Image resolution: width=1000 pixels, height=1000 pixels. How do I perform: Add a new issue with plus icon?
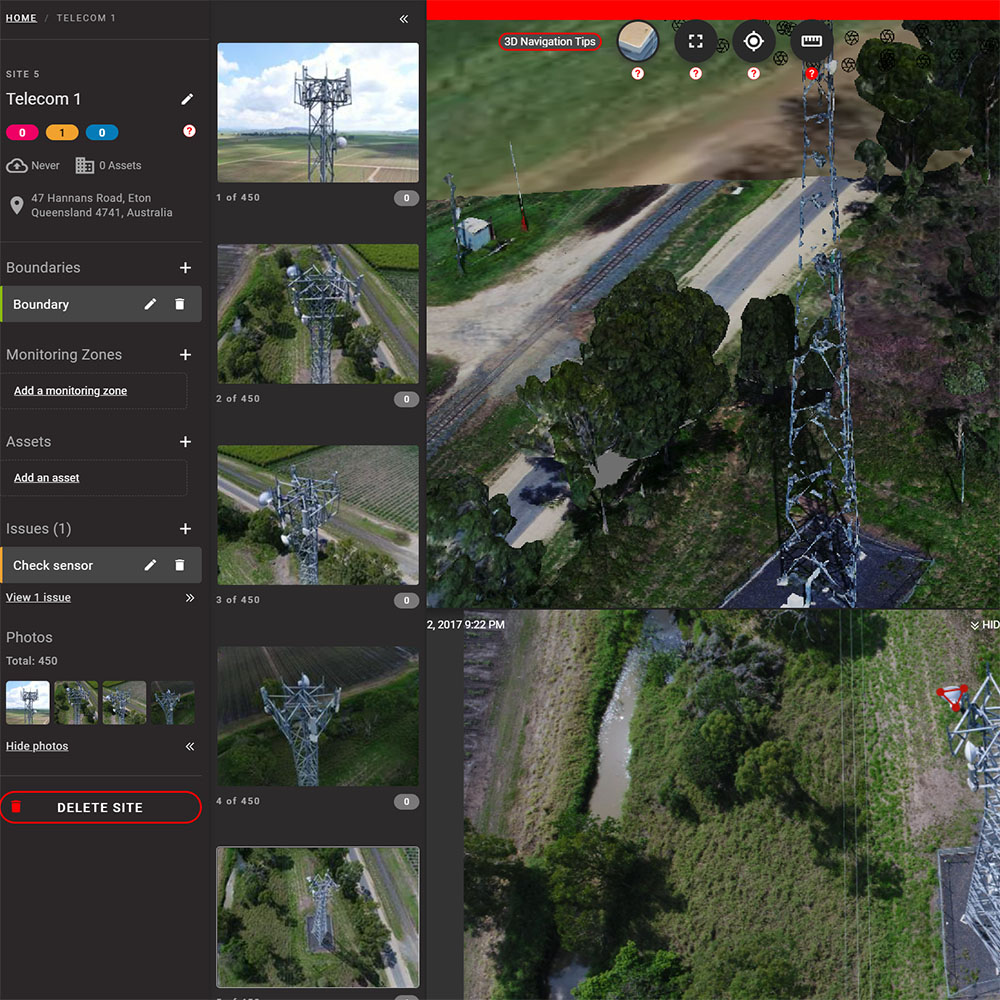tap(186, 529)
